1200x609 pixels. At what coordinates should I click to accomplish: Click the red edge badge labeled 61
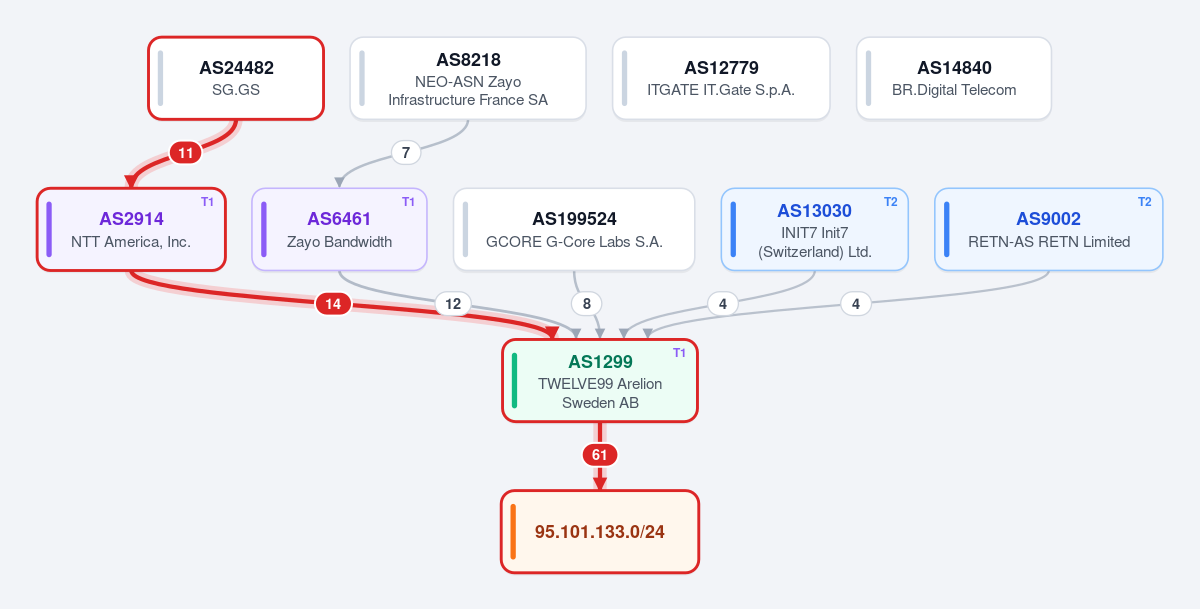click(x=600, y=455)
